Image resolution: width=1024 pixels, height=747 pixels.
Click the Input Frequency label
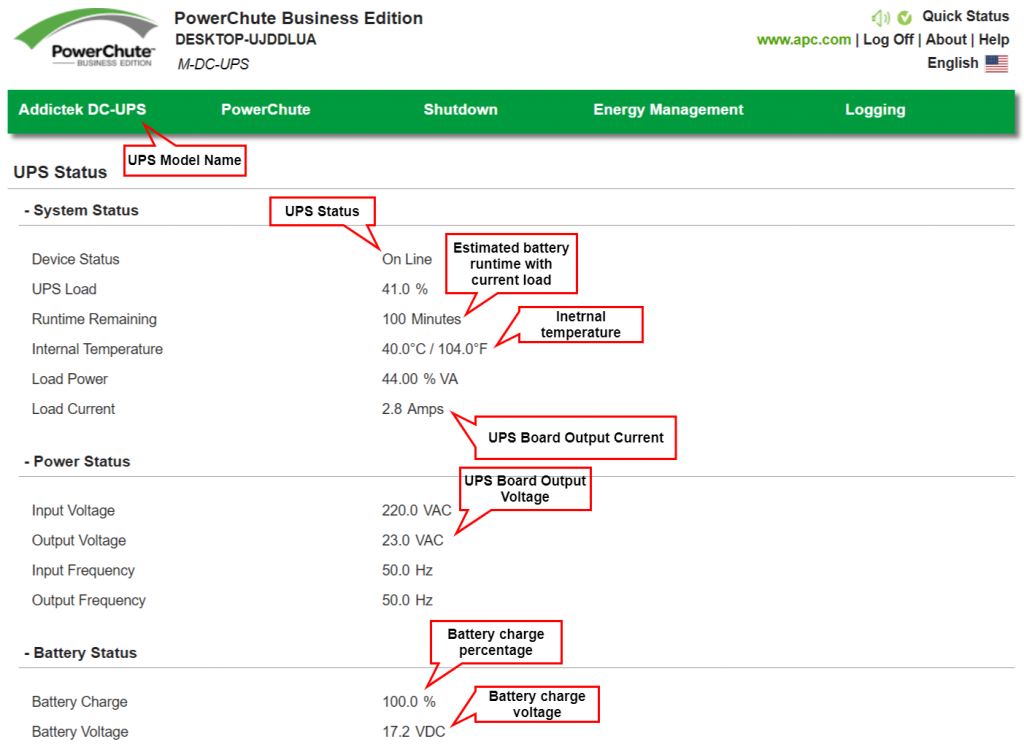(x=83, y=571)
